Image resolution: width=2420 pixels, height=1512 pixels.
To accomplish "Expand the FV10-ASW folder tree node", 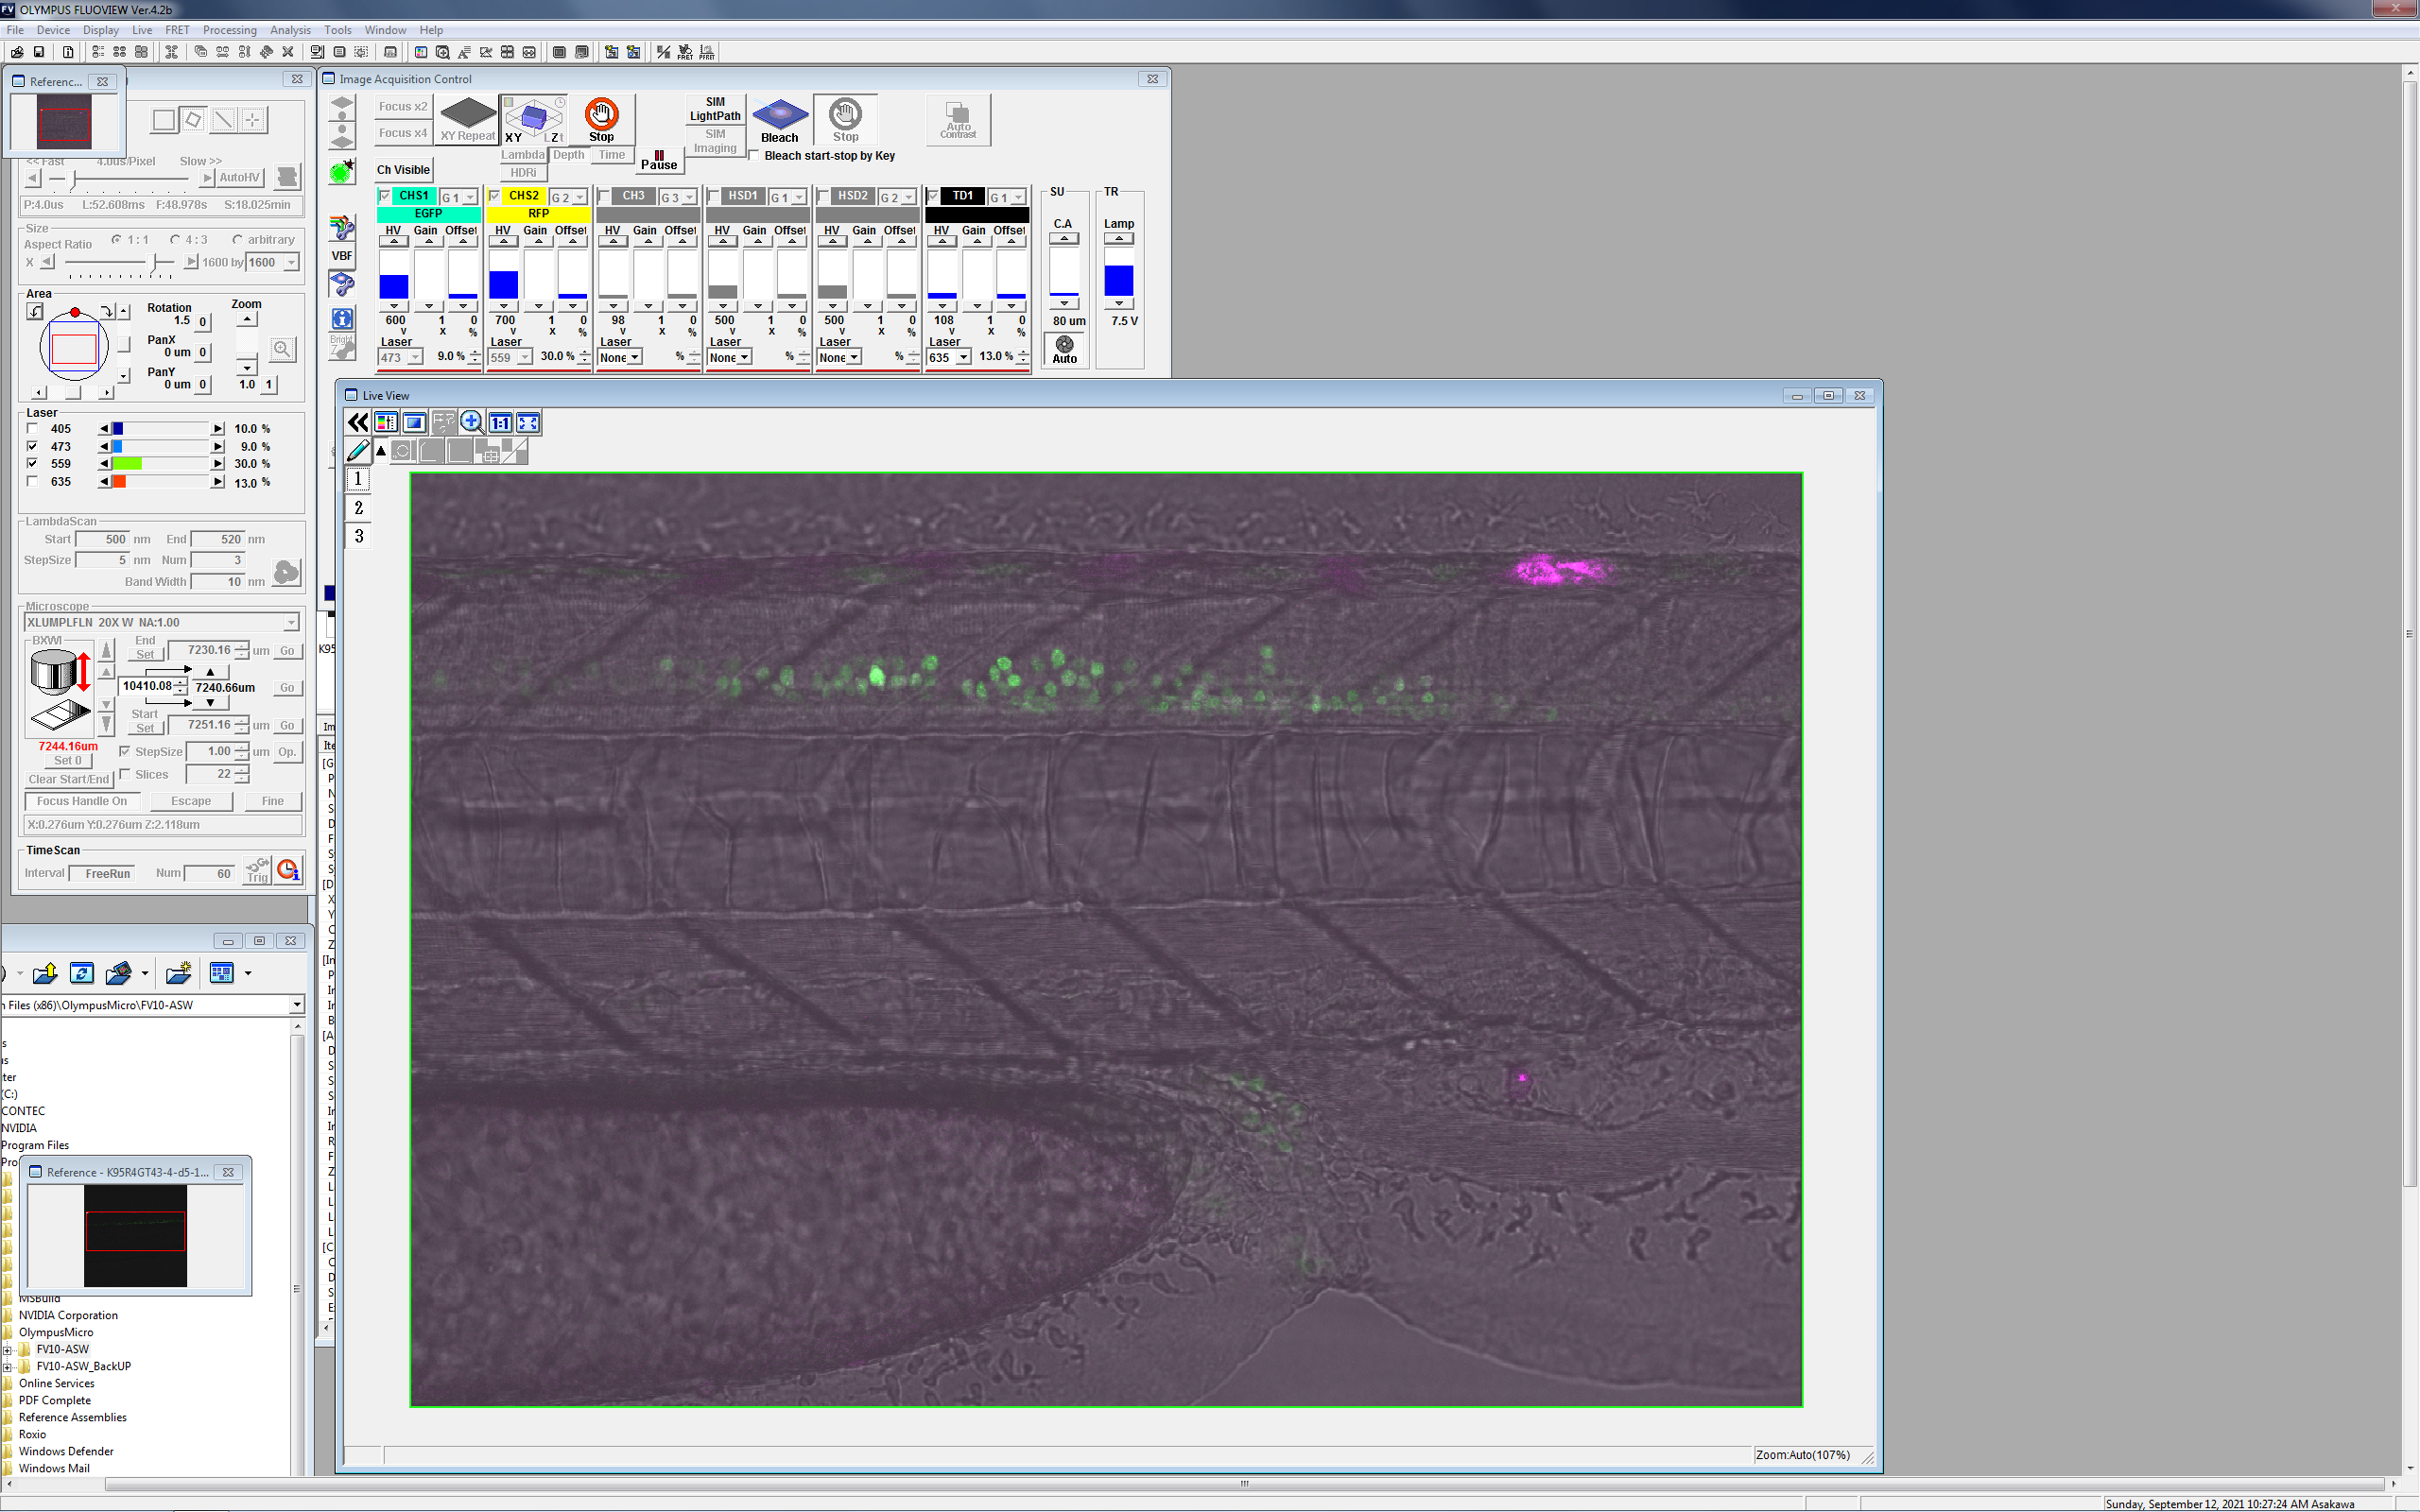I will [x=8, y=1349].
